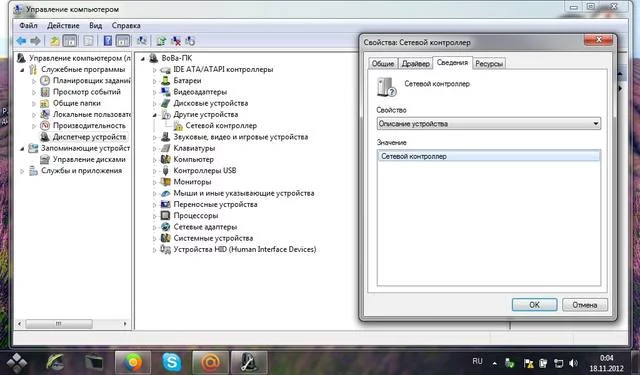Select Звуковые, видео и игровые устройства

[241, 137]
